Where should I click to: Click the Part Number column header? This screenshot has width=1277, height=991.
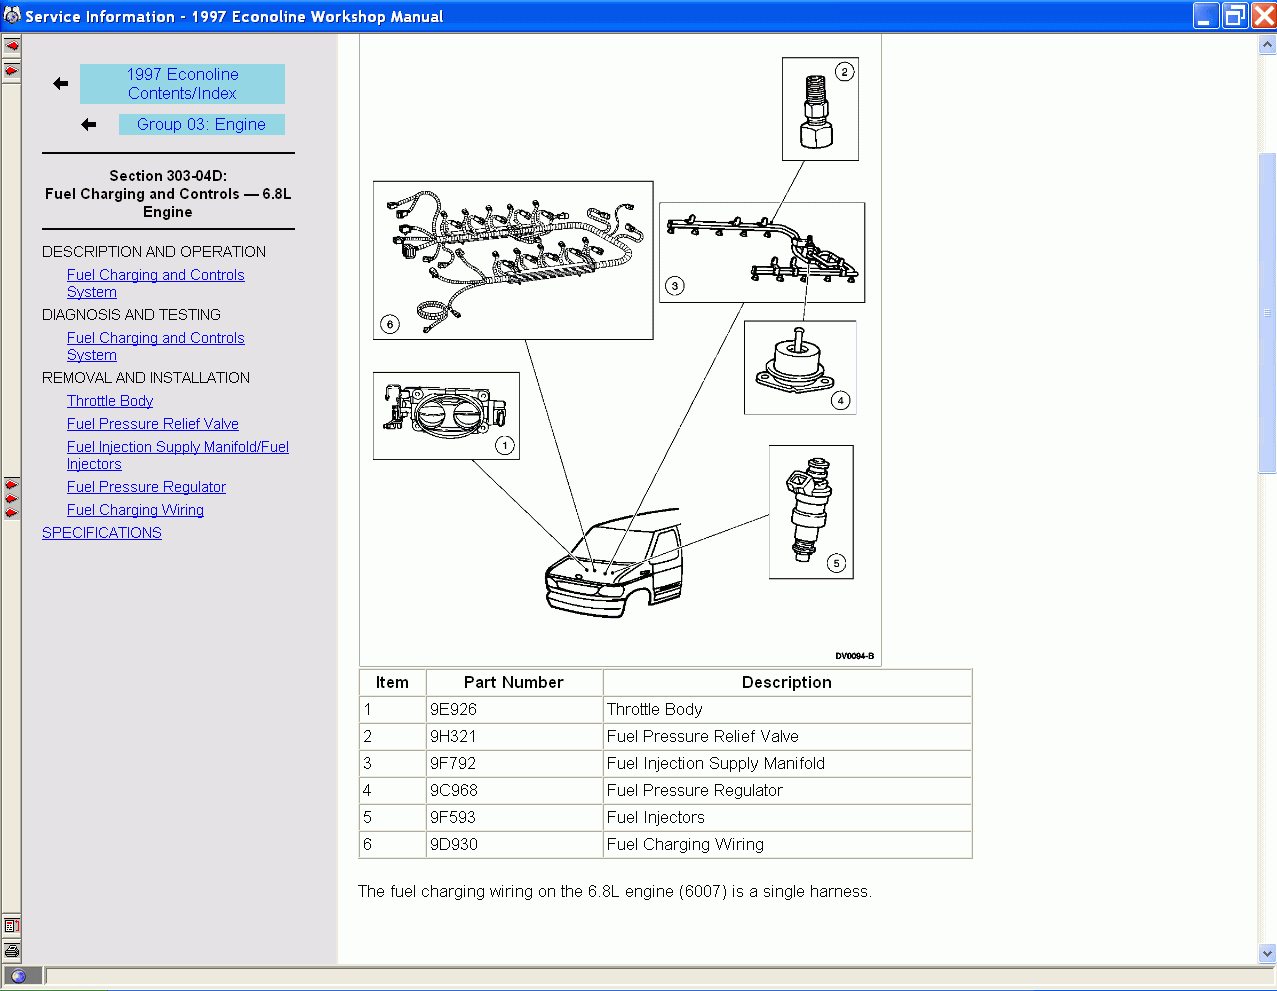click(514, 682)
